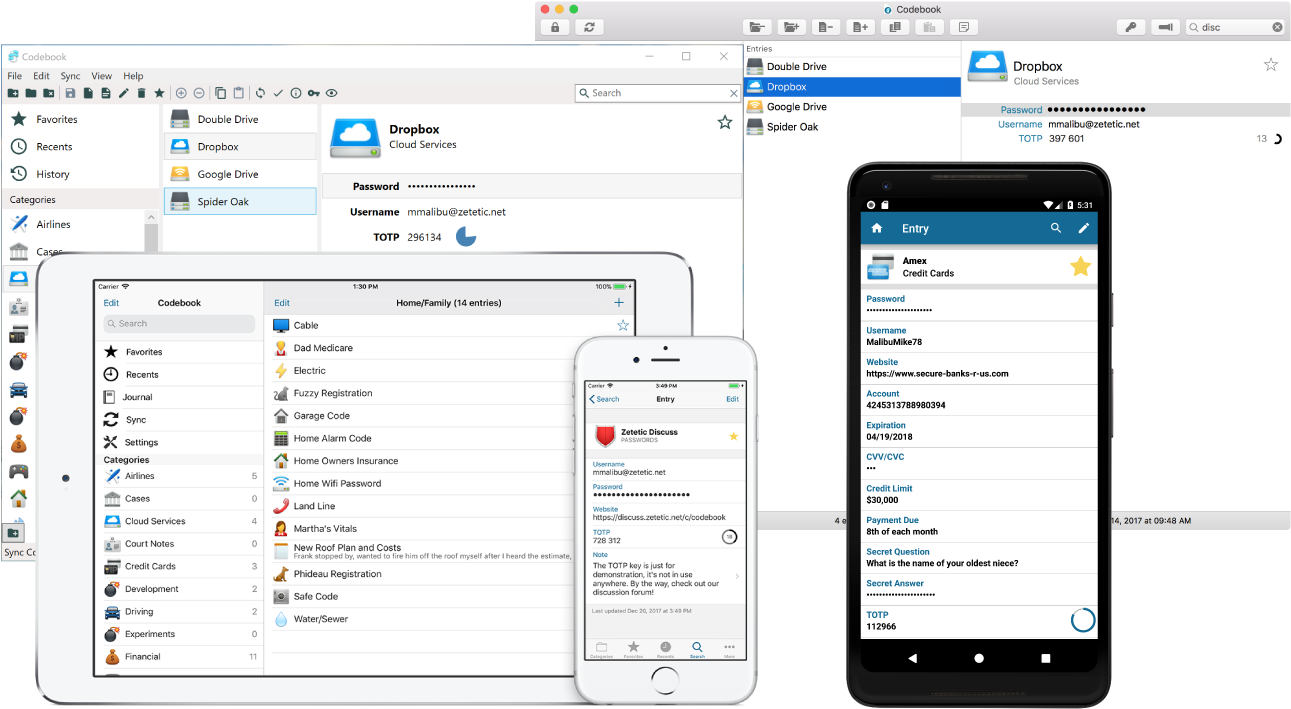Tap the plus icon on iPad entries list
1291x709 pixels.
tap(619, 302)
